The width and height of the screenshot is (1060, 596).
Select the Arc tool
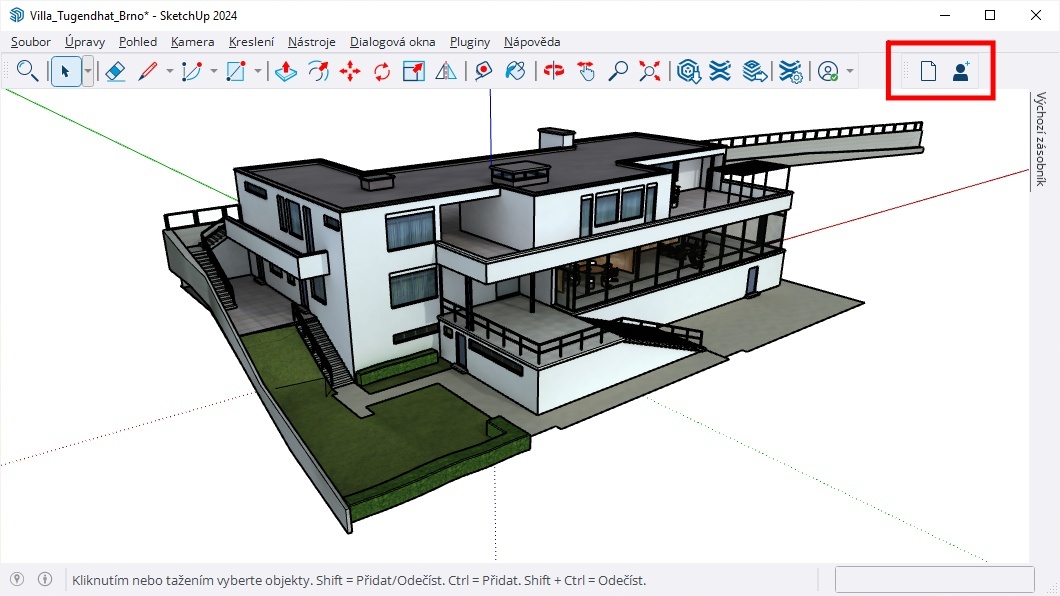[191, 71]
